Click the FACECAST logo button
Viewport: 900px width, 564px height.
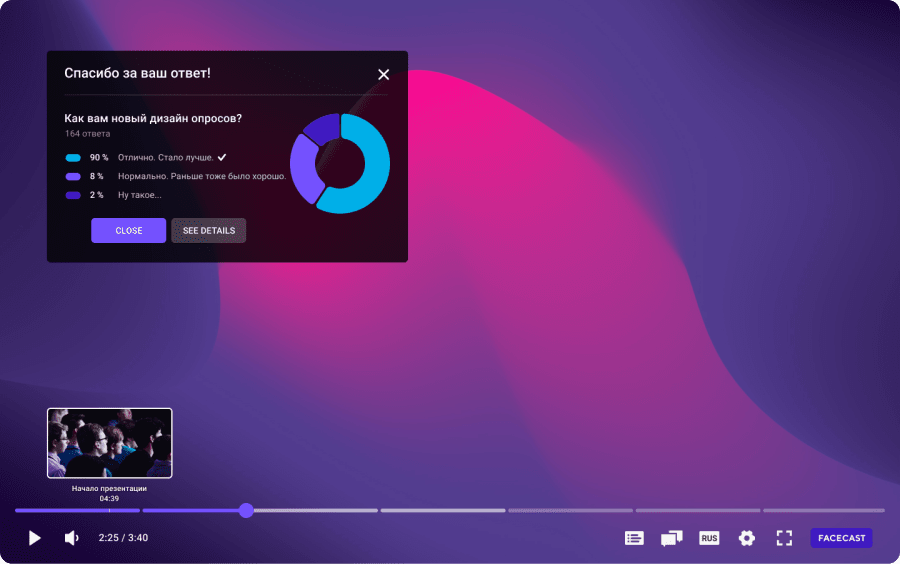(x=841, y=538)
